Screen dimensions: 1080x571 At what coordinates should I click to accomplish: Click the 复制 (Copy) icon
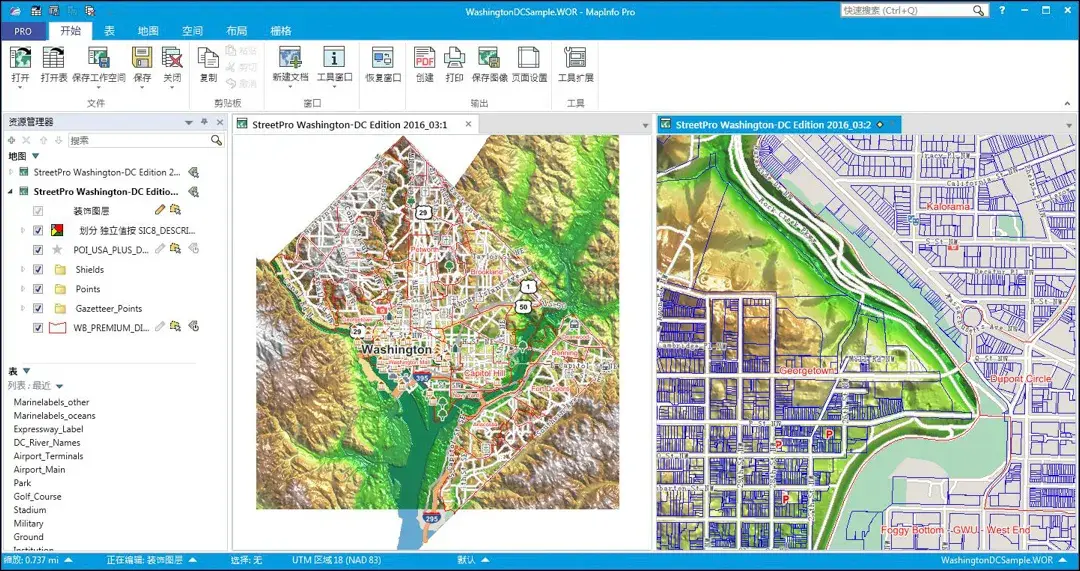click(x=208, y=58)
